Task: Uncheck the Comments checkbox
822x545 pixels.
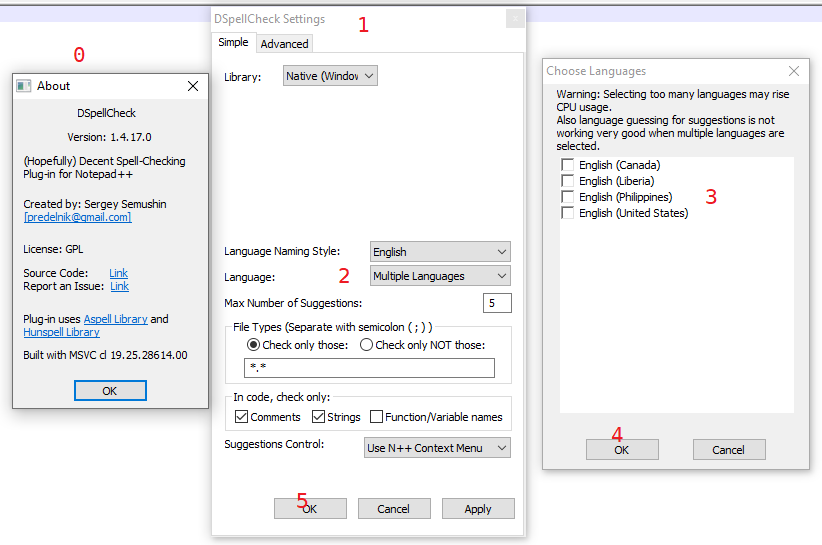Action: tap(241, 417)
